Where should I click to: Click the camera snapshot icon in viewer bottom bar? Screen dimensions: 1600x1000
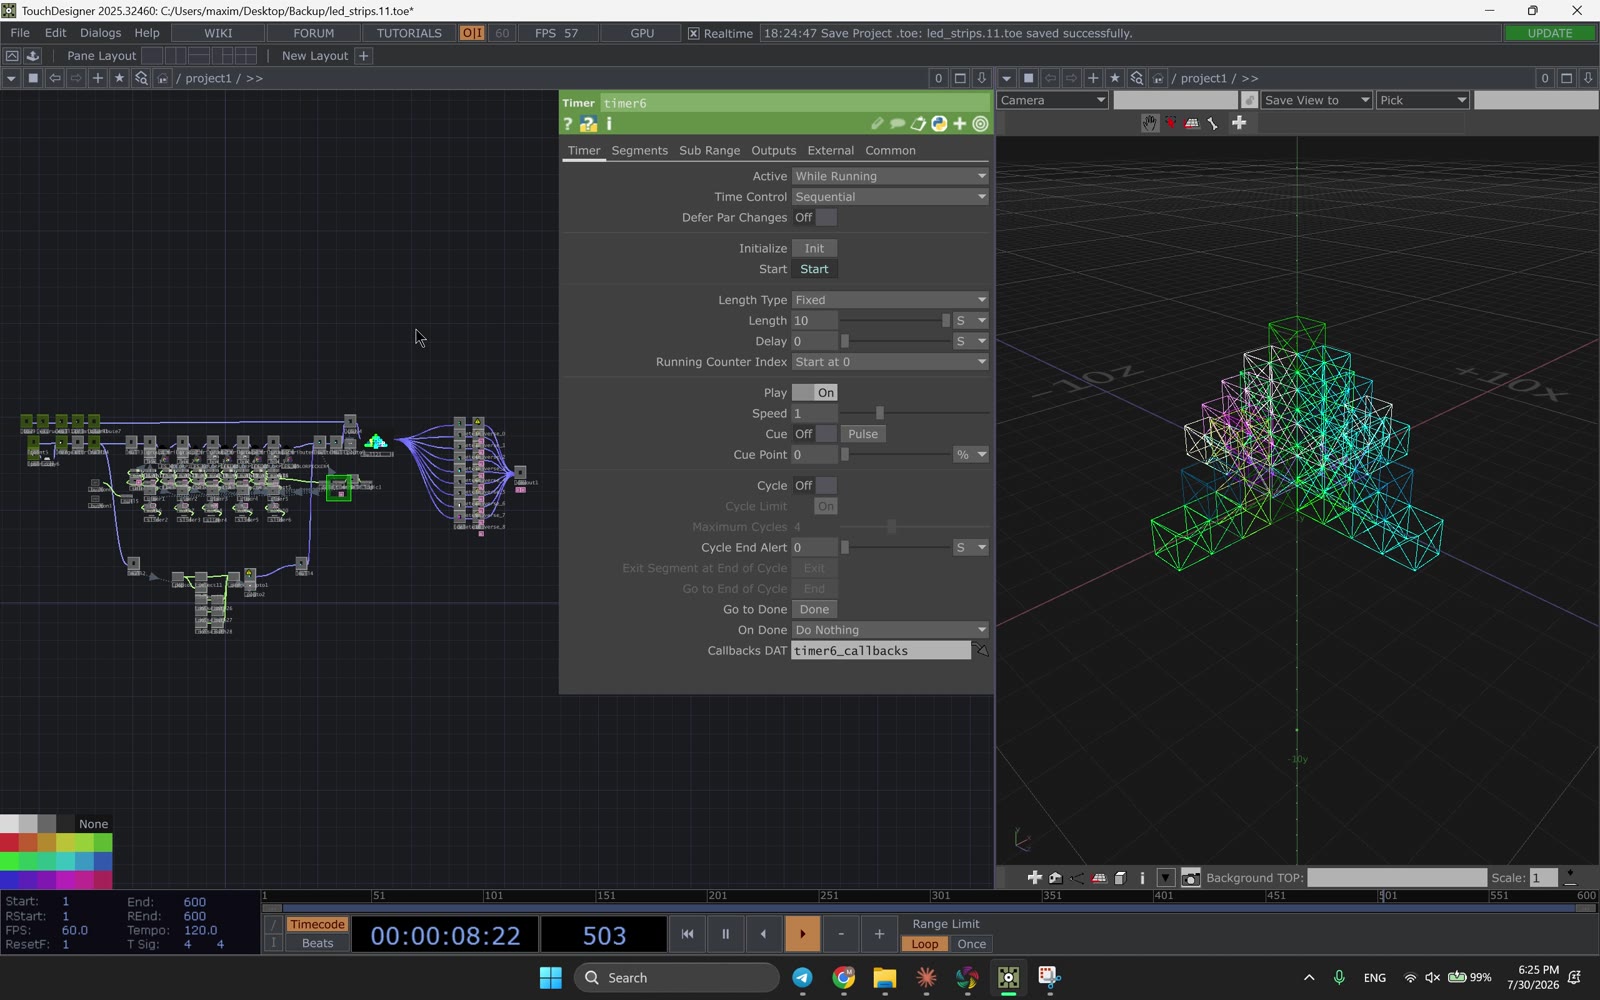(1190, 878)
